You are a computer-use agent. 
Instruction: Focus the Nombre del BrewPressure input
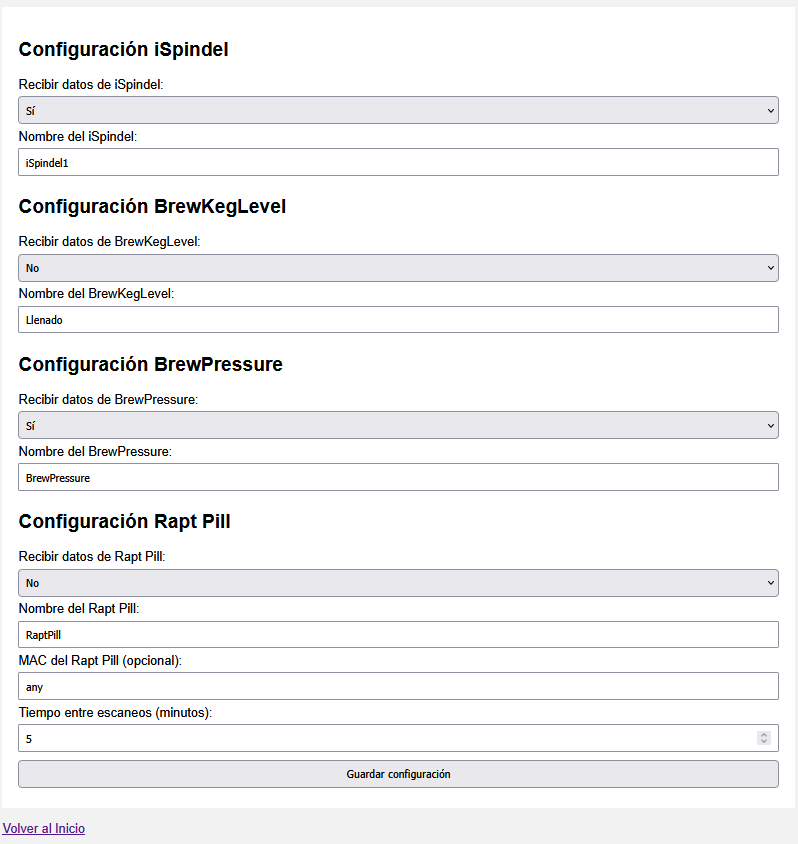point(398,477)
